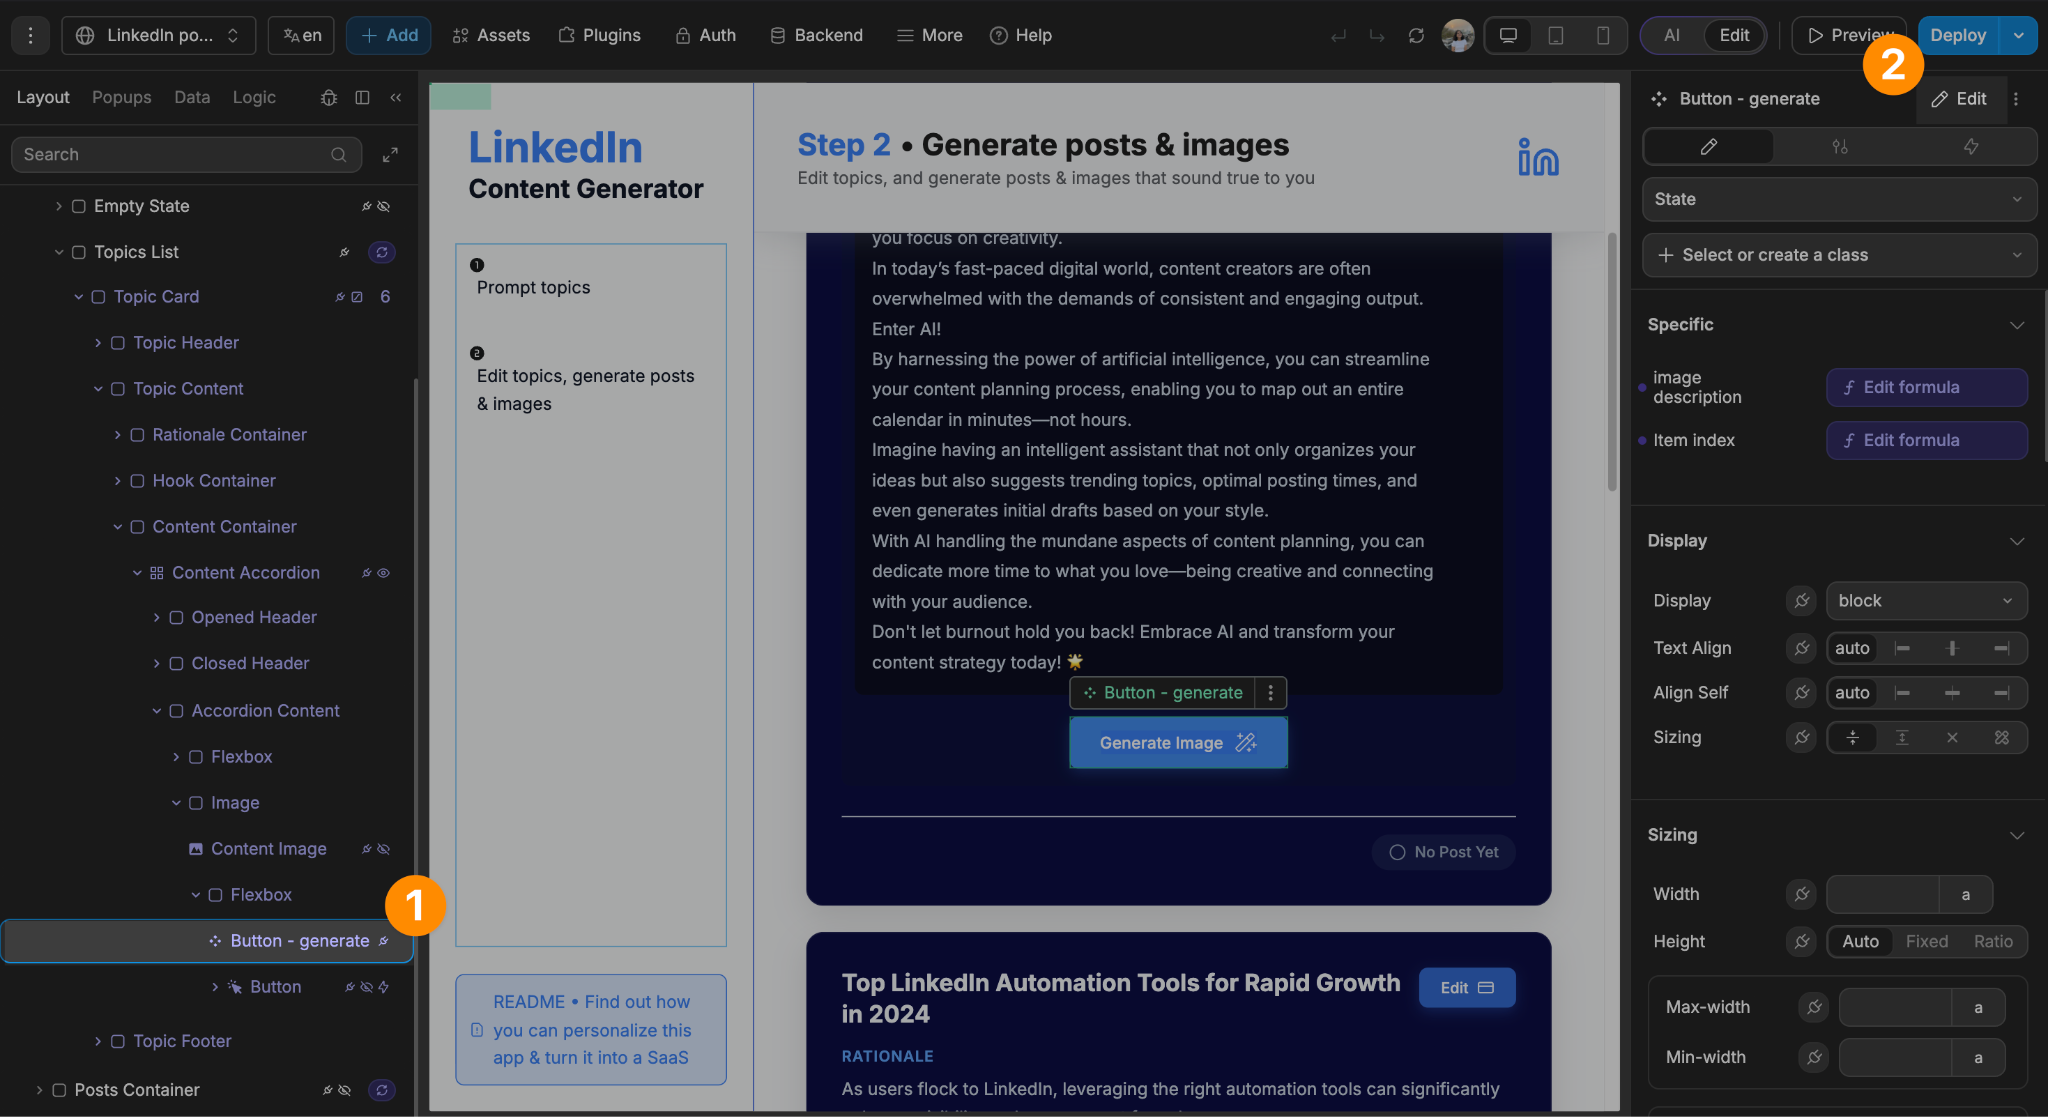Open the Select or create a class dropdown
Screen dimensions: 2048x1117
click(1839, 255)
